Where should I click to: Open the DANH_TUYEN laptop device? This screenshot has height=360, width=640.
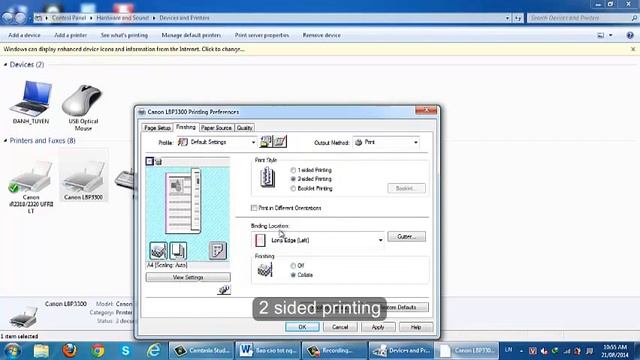pyautogui.click(x=31, y=102)
